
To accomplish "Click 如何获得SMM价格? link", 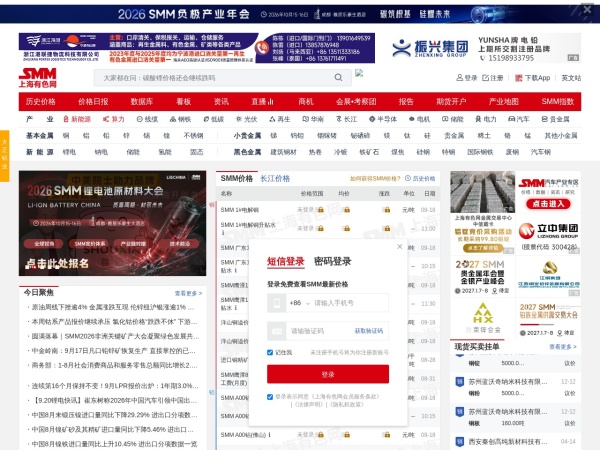I will pos(375,178).
